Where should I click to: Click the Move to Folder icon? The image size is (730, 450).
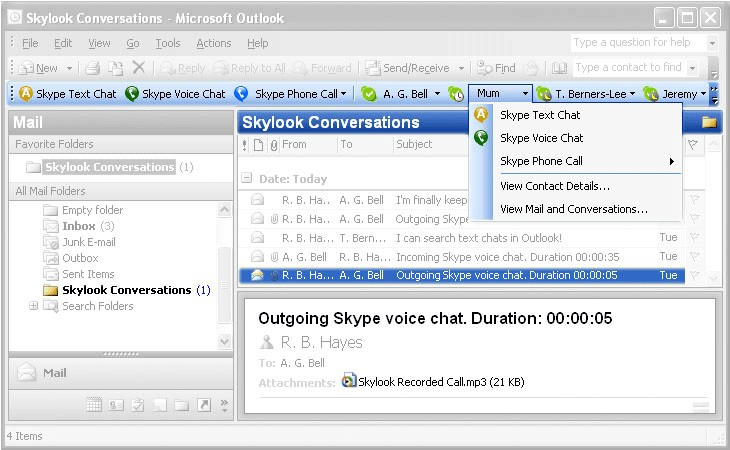point(115,68)
